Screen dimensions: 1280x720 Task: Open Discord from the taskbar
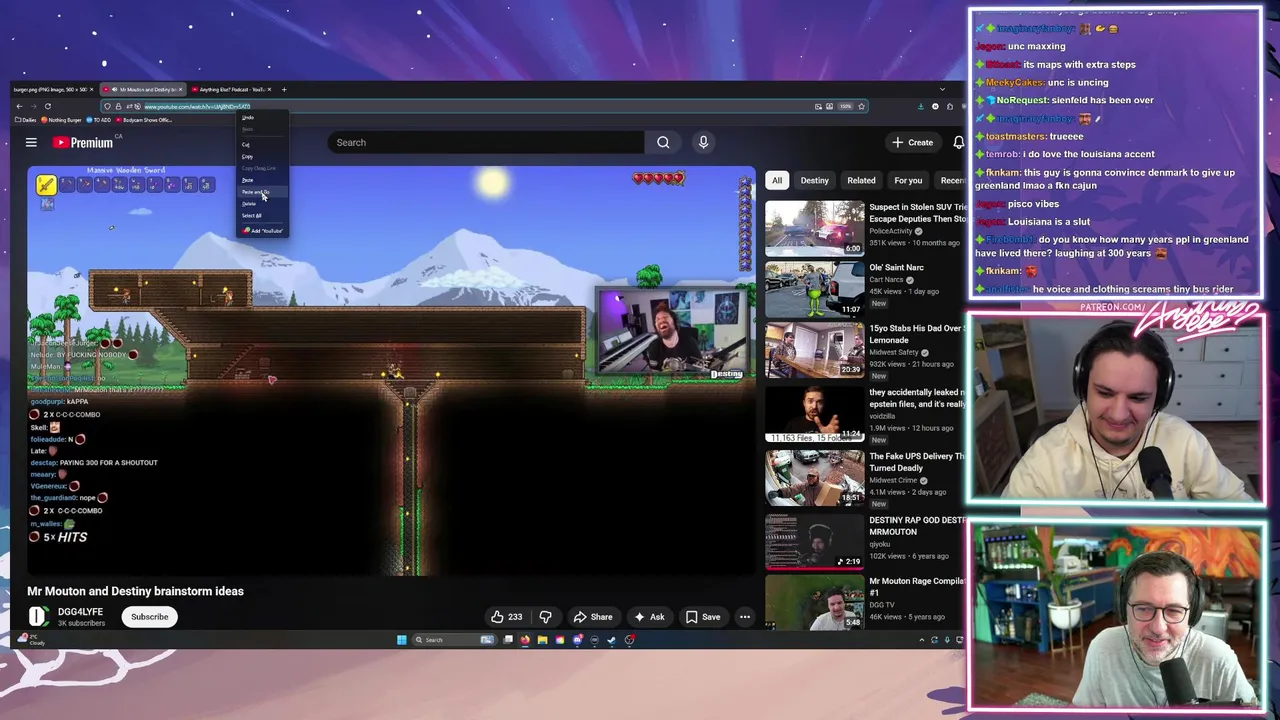(x=578, y=640)
